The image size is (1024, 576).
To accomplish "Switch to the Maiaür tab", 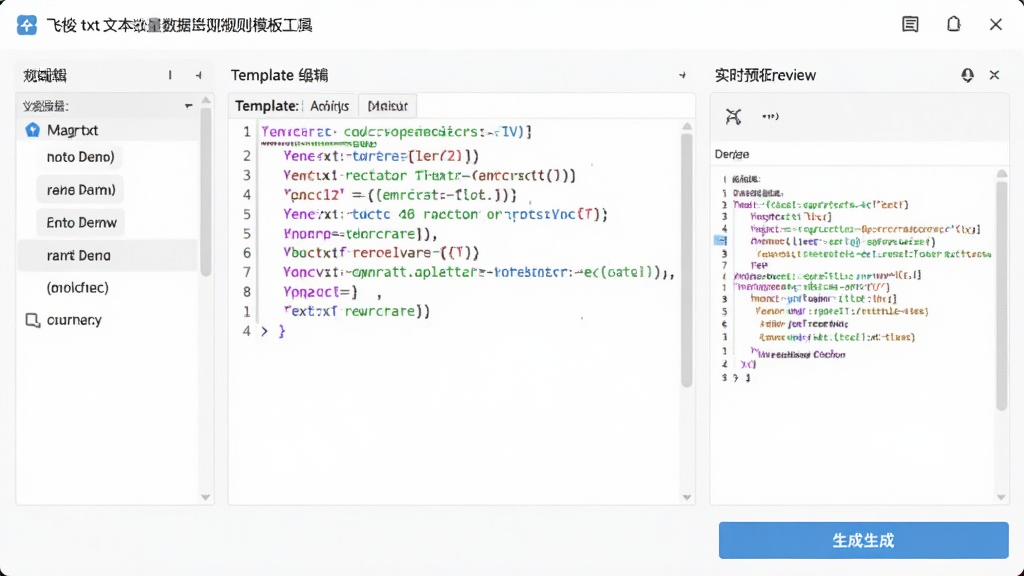I will click(387, 106).
